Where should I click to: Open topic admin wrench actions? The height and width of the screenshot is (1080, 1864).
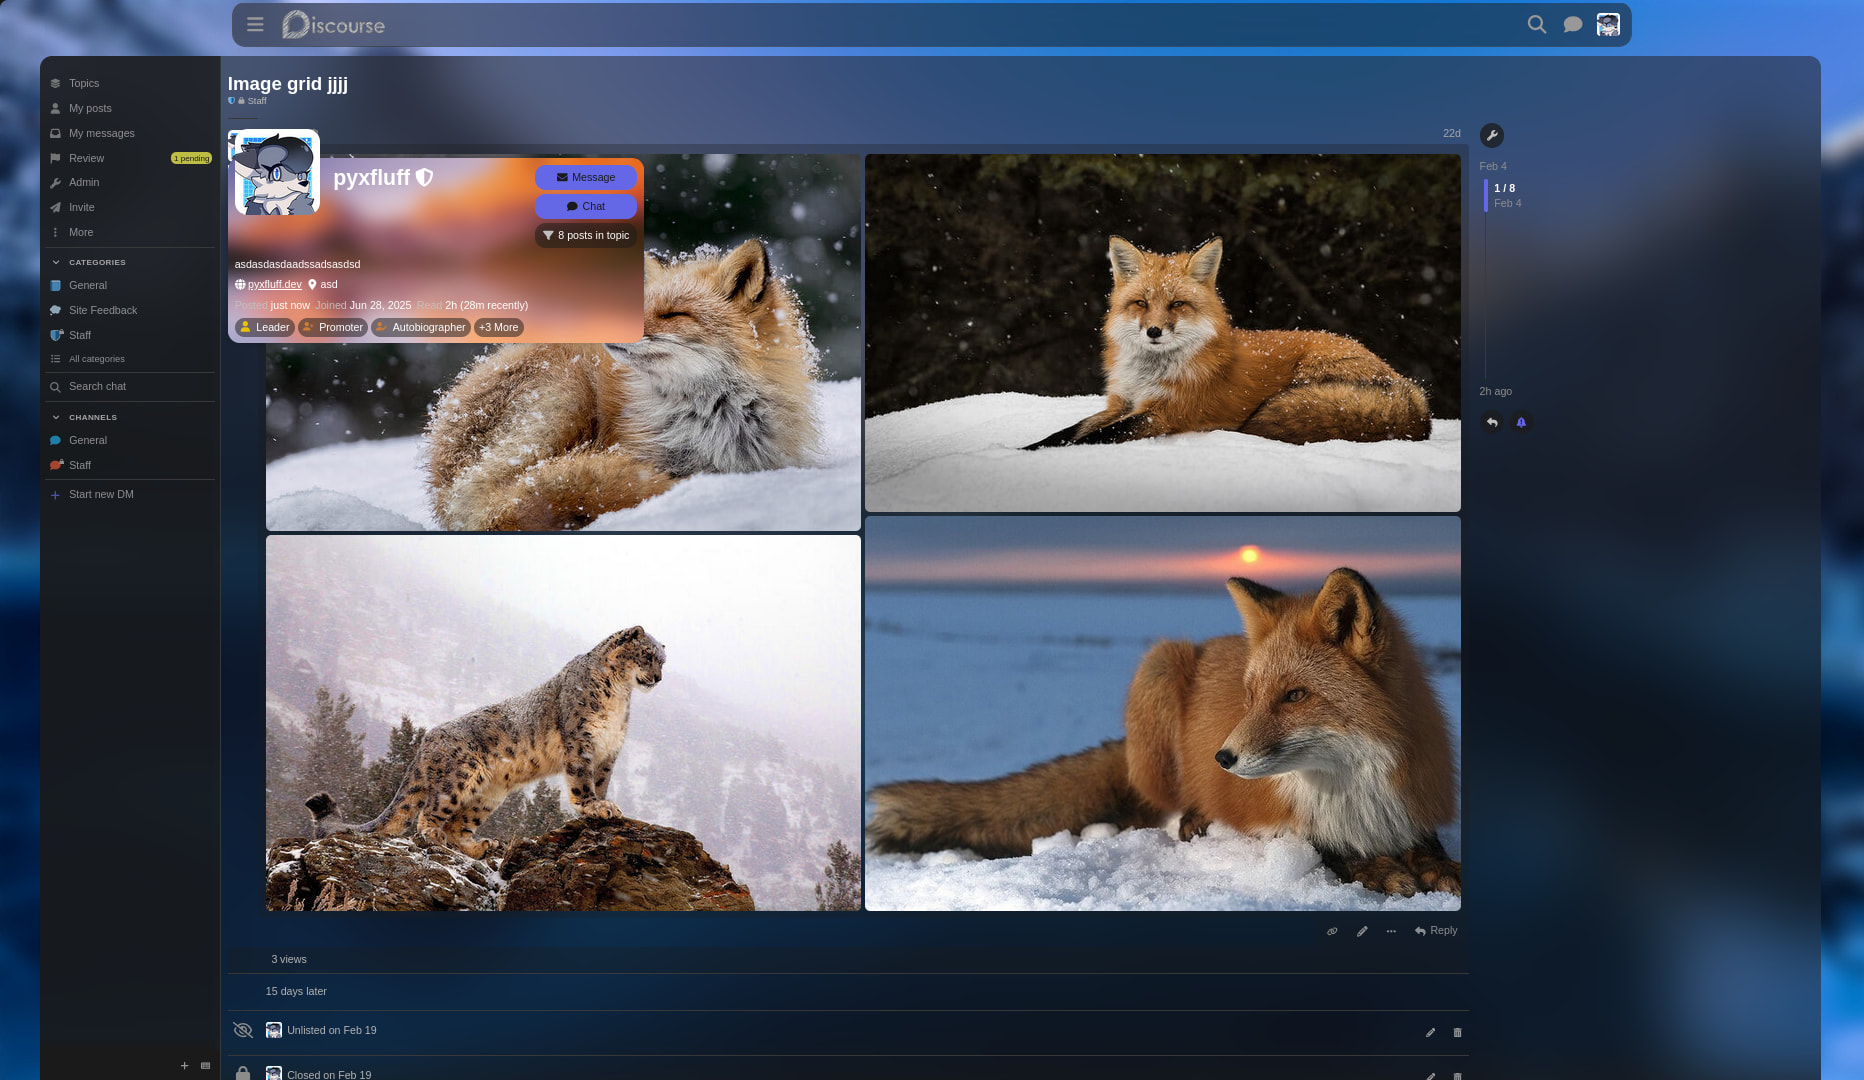pyautogui.click(x=1491, y=135)
